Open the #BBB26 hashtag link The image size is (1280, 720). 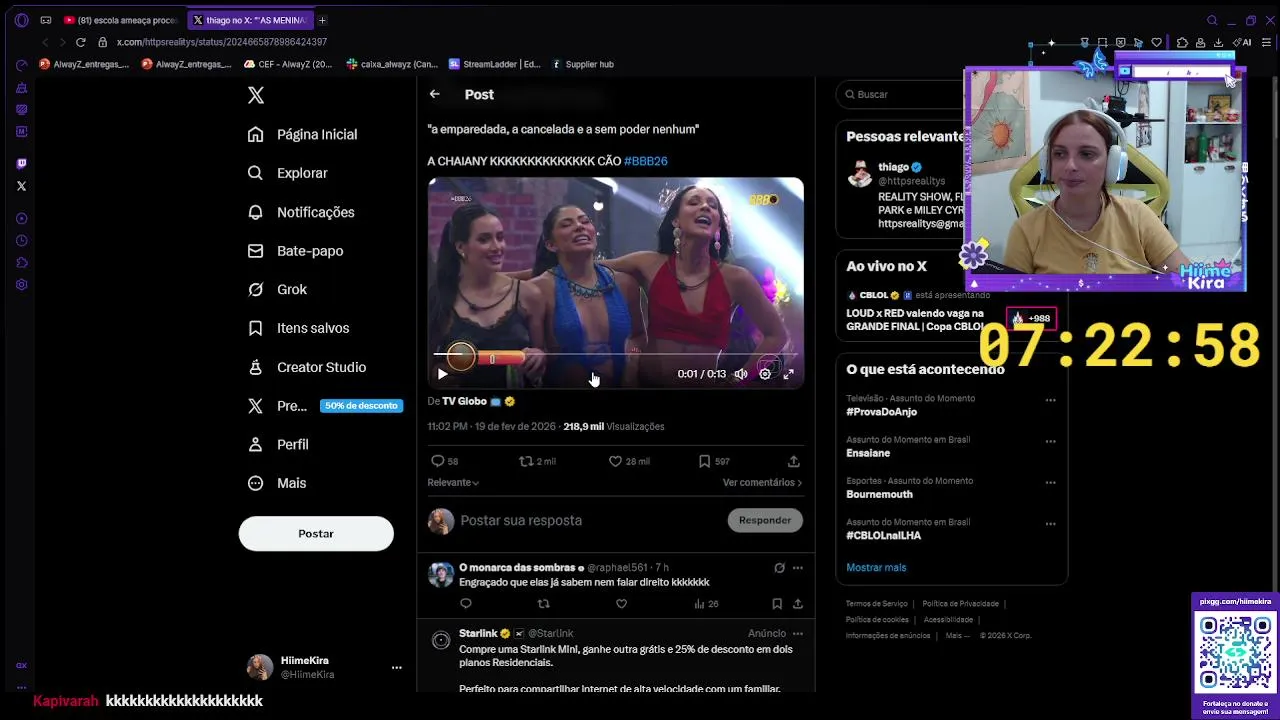[x=646, y=161]
